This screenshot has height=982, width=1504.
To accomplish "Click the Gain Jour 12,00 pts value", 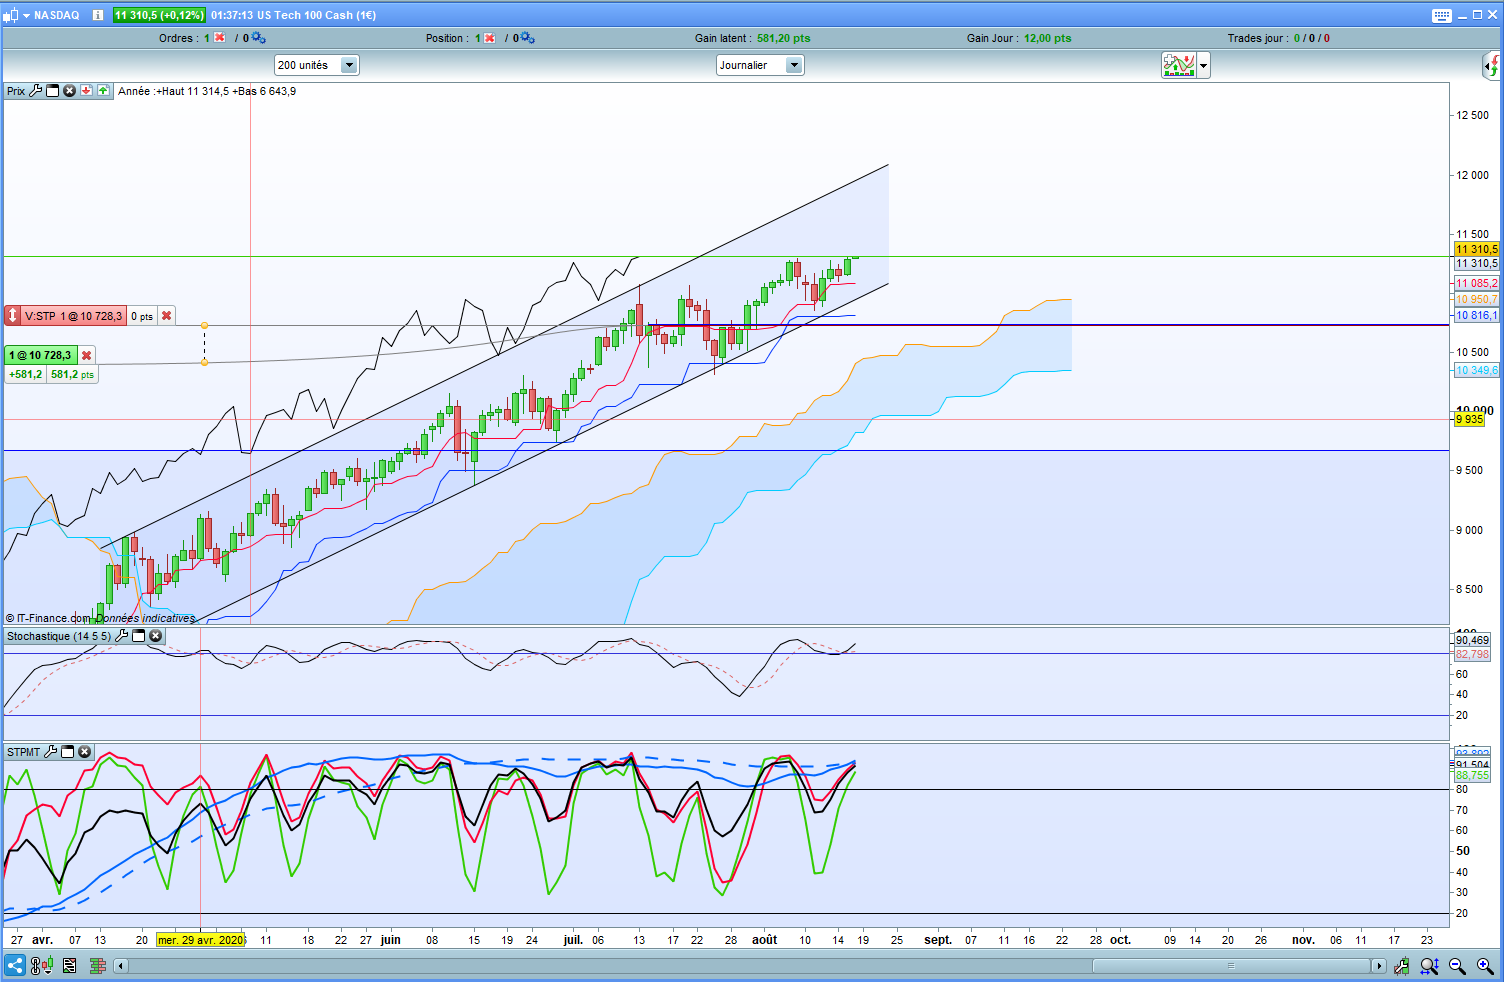I will point(1048,38).
